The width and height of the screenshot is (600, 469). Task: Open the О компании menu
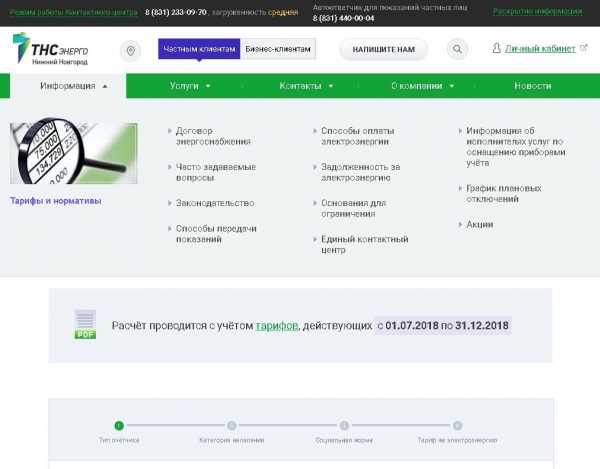(x=422, y=86)
